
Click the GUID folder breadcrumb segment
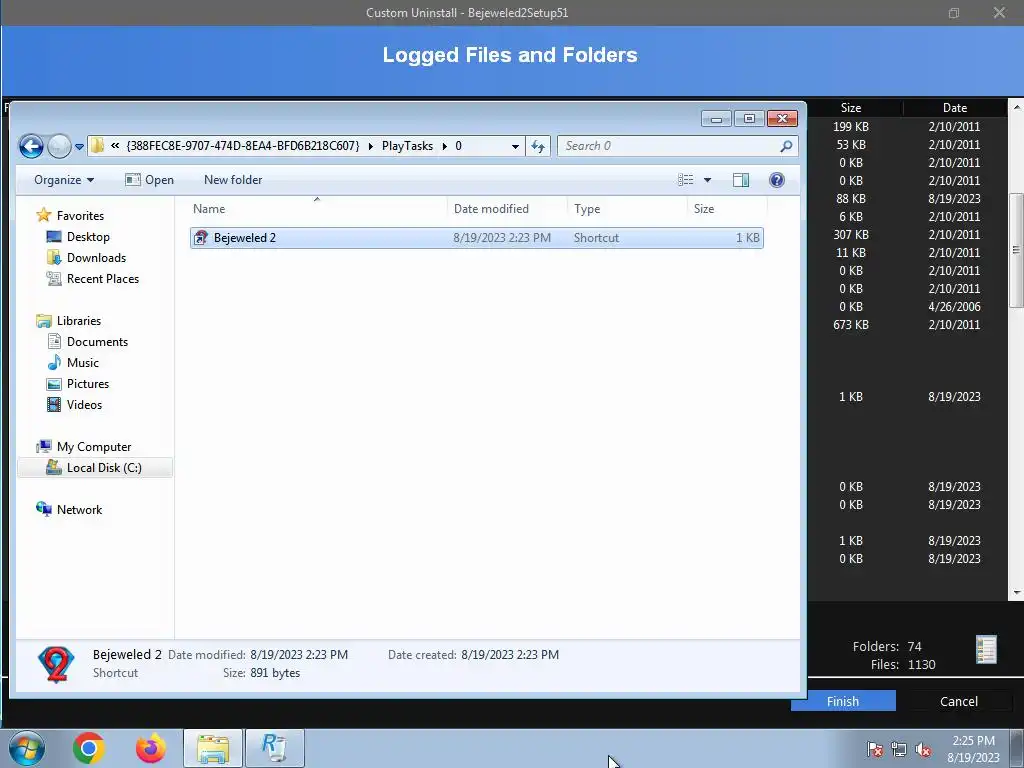click(x=242, y=146)
